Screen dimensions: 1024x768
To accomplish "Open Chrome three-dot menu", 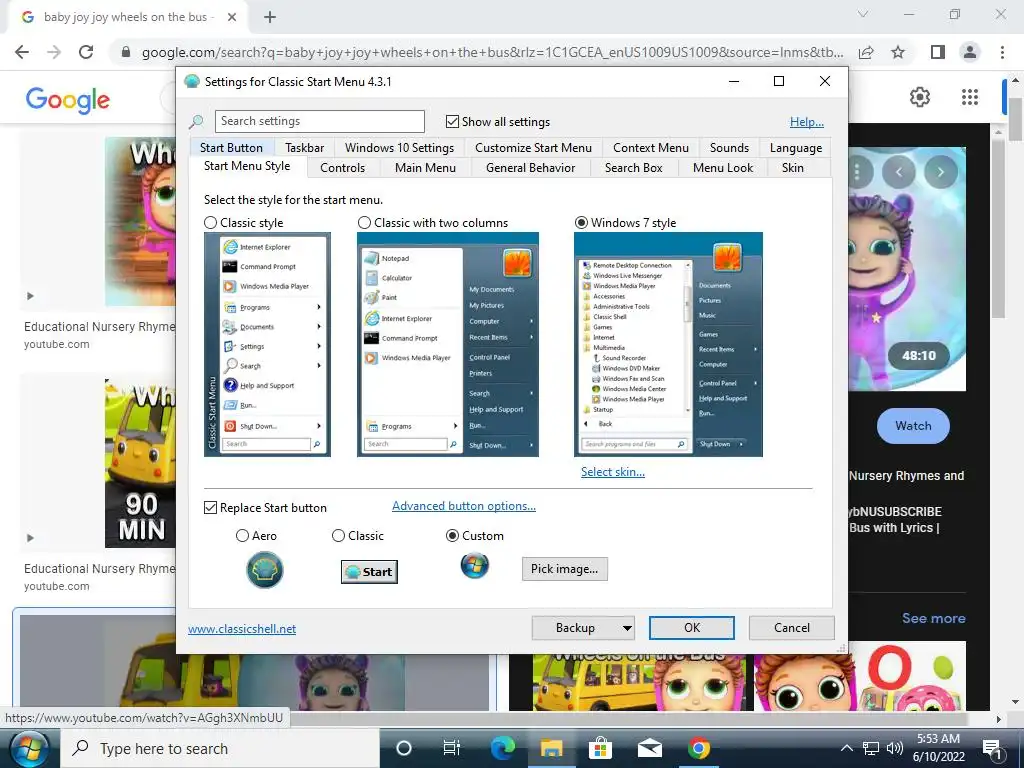I will (x=1002, y=52).
